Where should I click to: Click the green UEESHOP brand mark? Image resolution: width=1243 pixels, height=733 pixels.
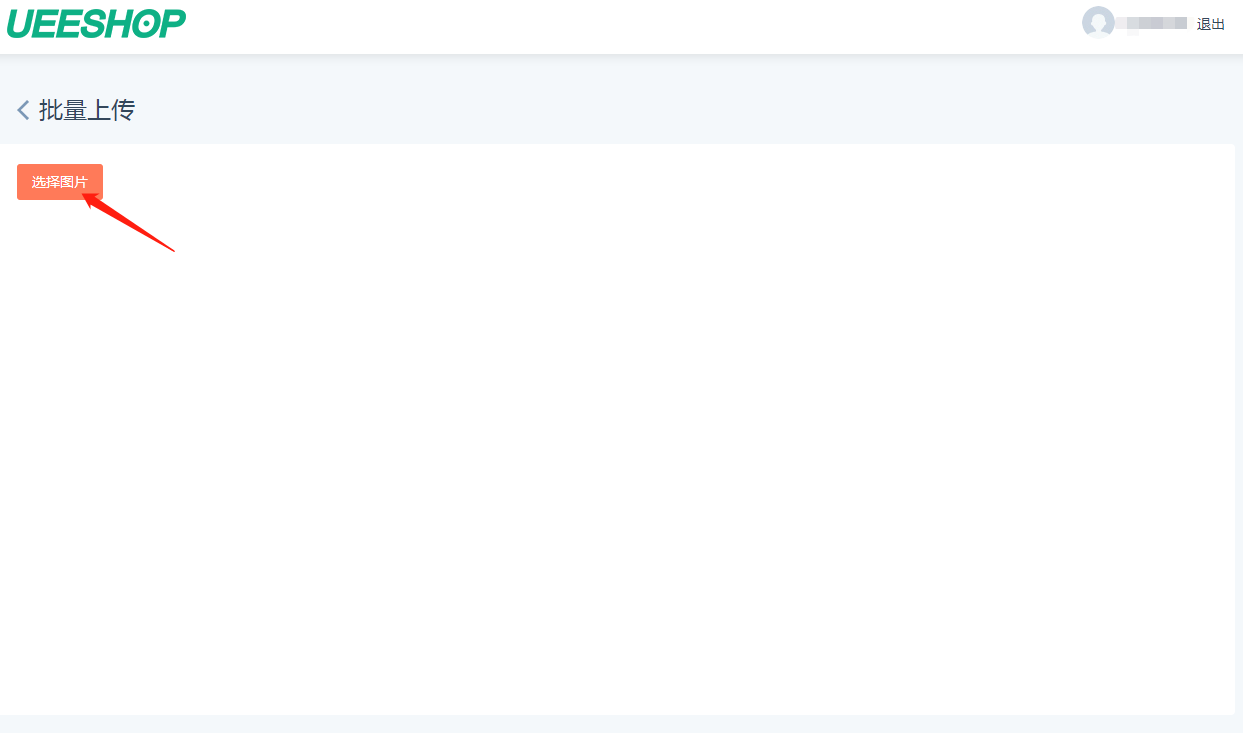pyautogui.click(x=96, y=23)
